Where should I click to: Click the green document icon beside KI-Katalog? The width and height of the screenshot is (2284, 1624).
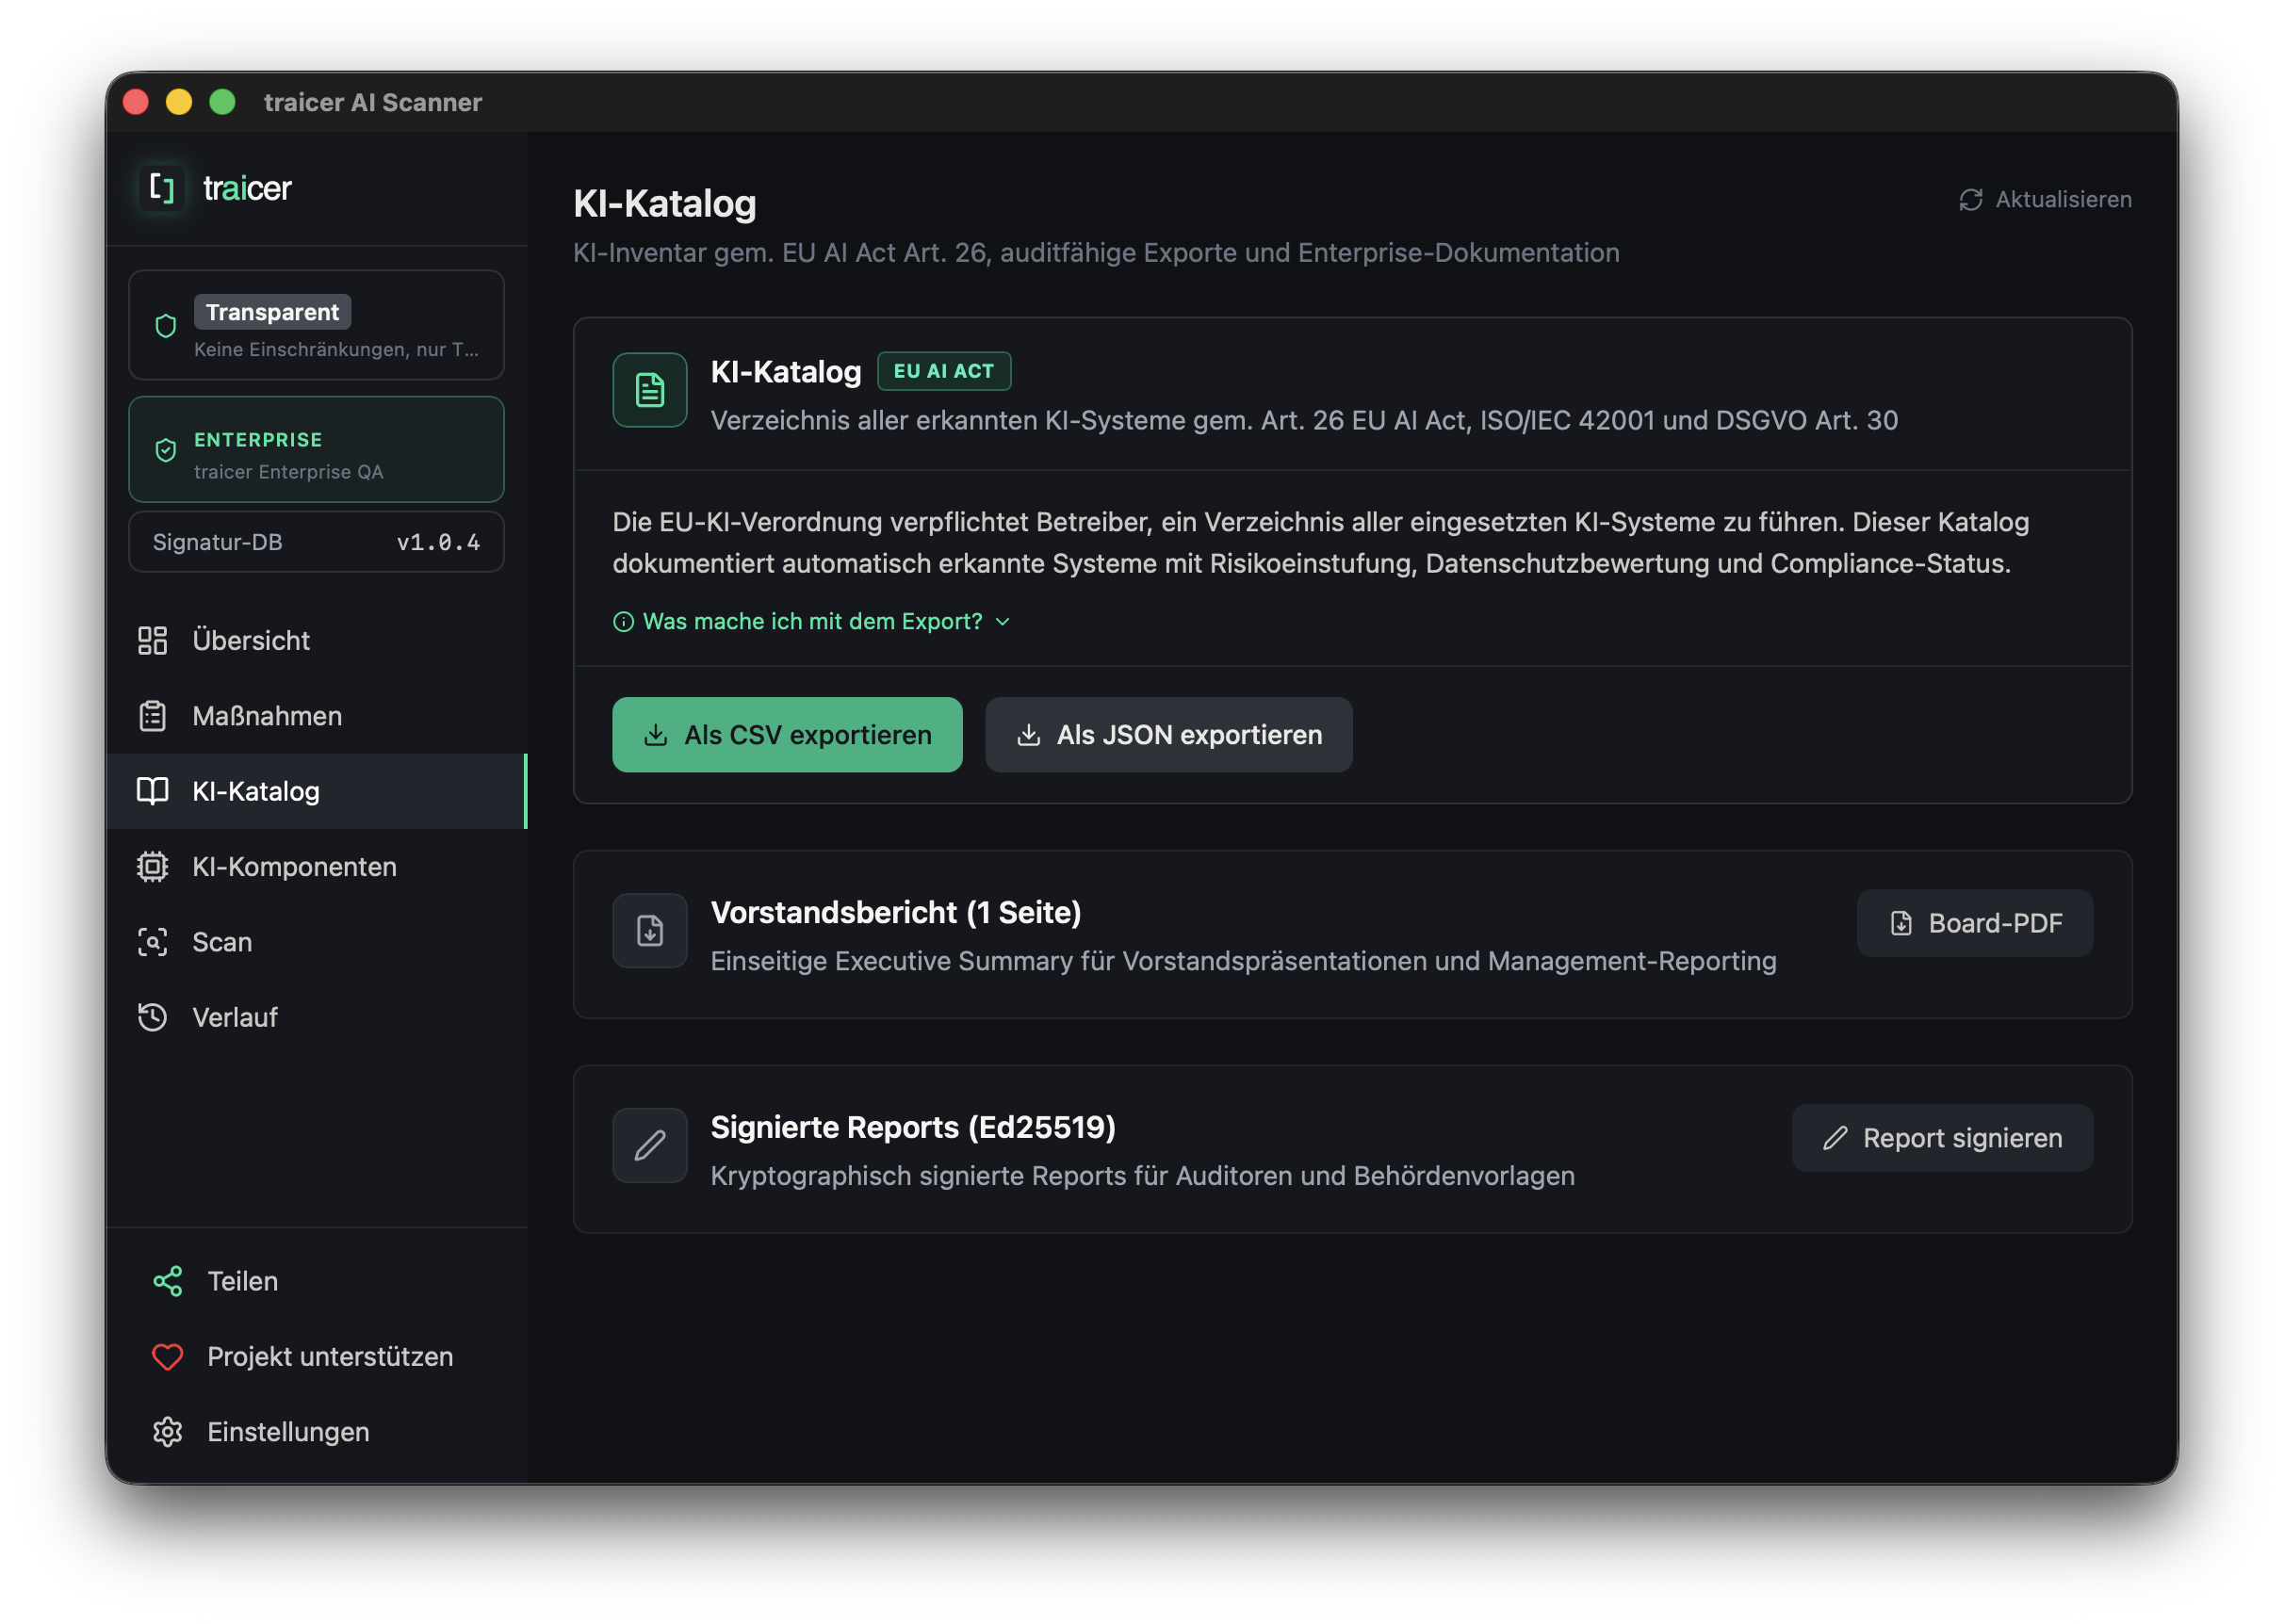[x=650, y=390]
